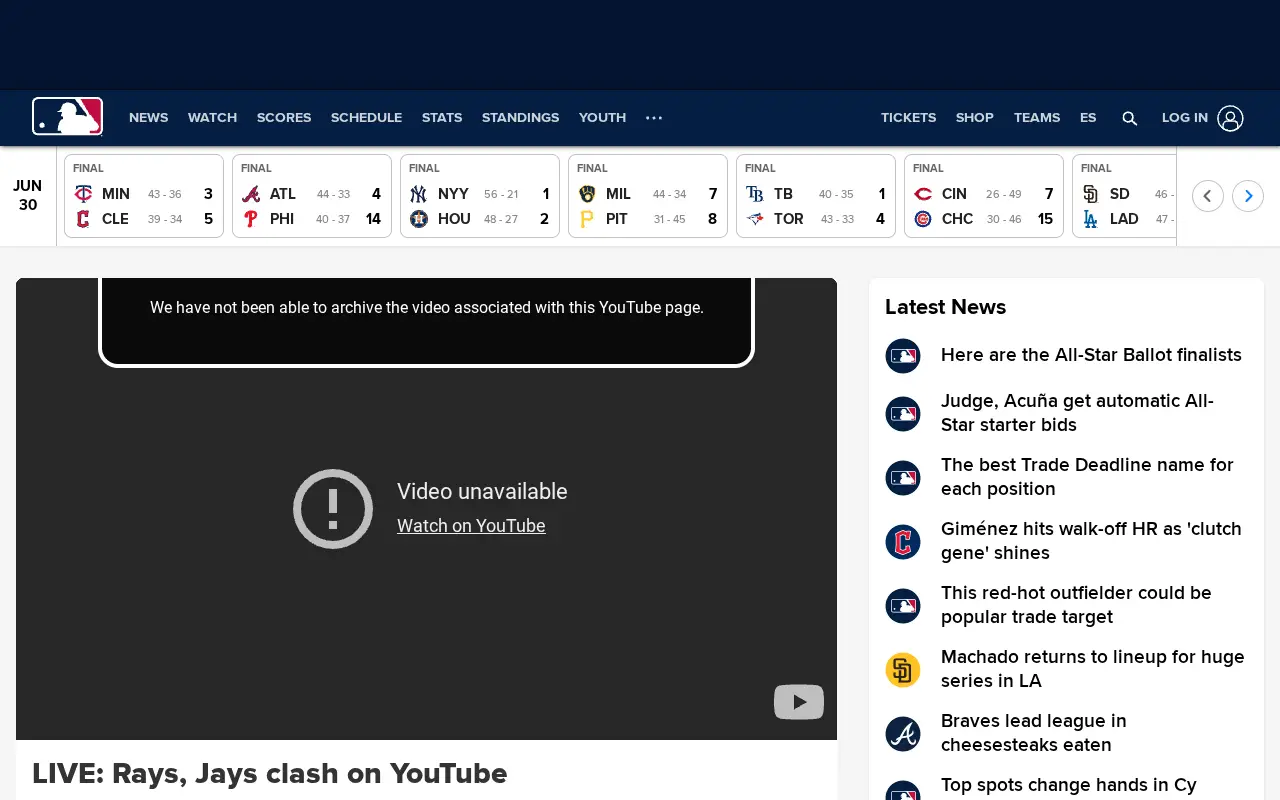Show next scores with right chevron
The width and height of the screenshot is (1280, 800).
1248,195
